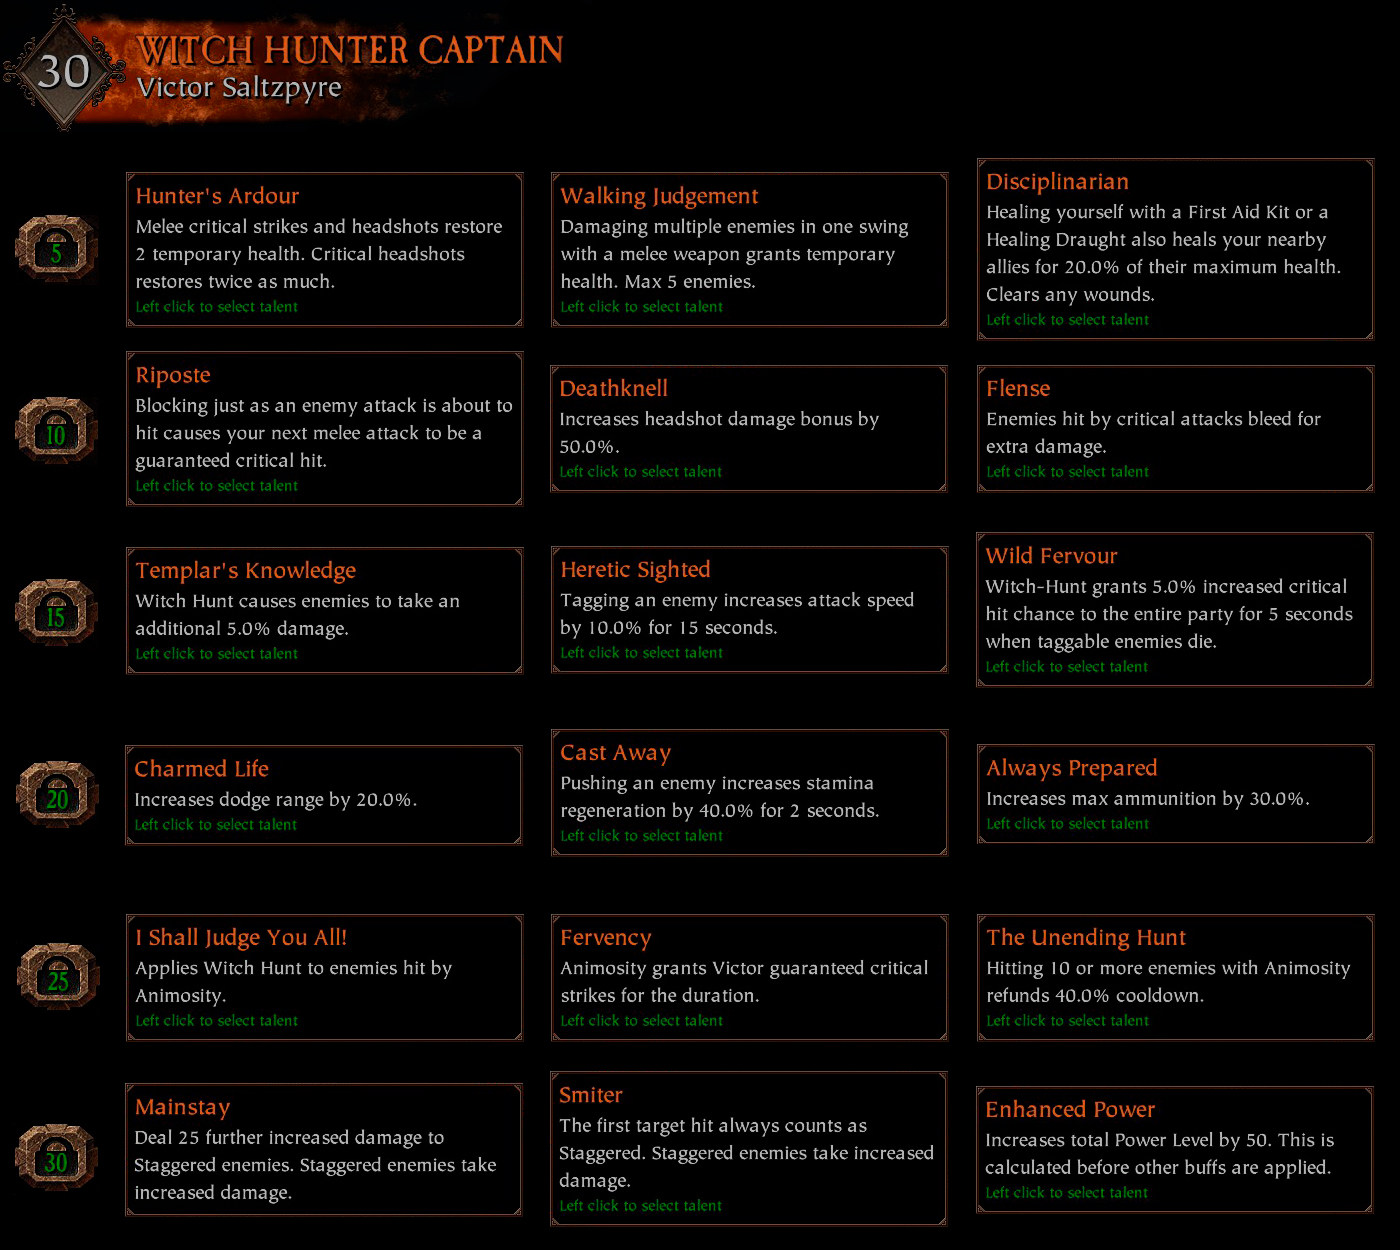Select the Riposte talent
The width and height of the screenshot is (1400, 1250).
click(x=324, y=428)
